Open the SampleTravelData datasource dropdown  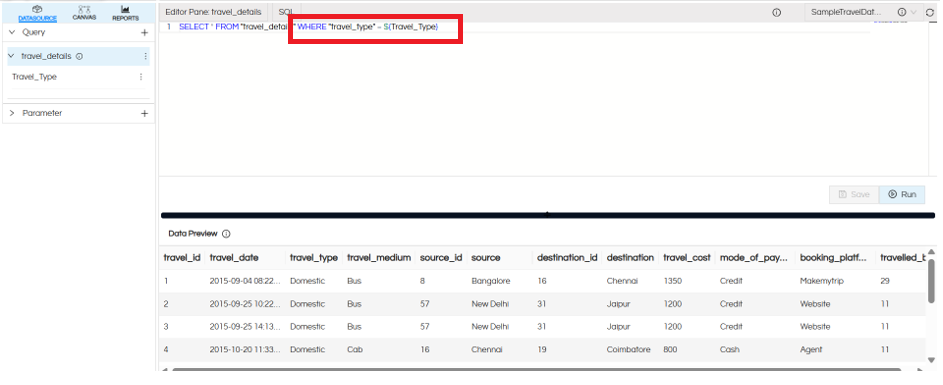pos(864,12)
